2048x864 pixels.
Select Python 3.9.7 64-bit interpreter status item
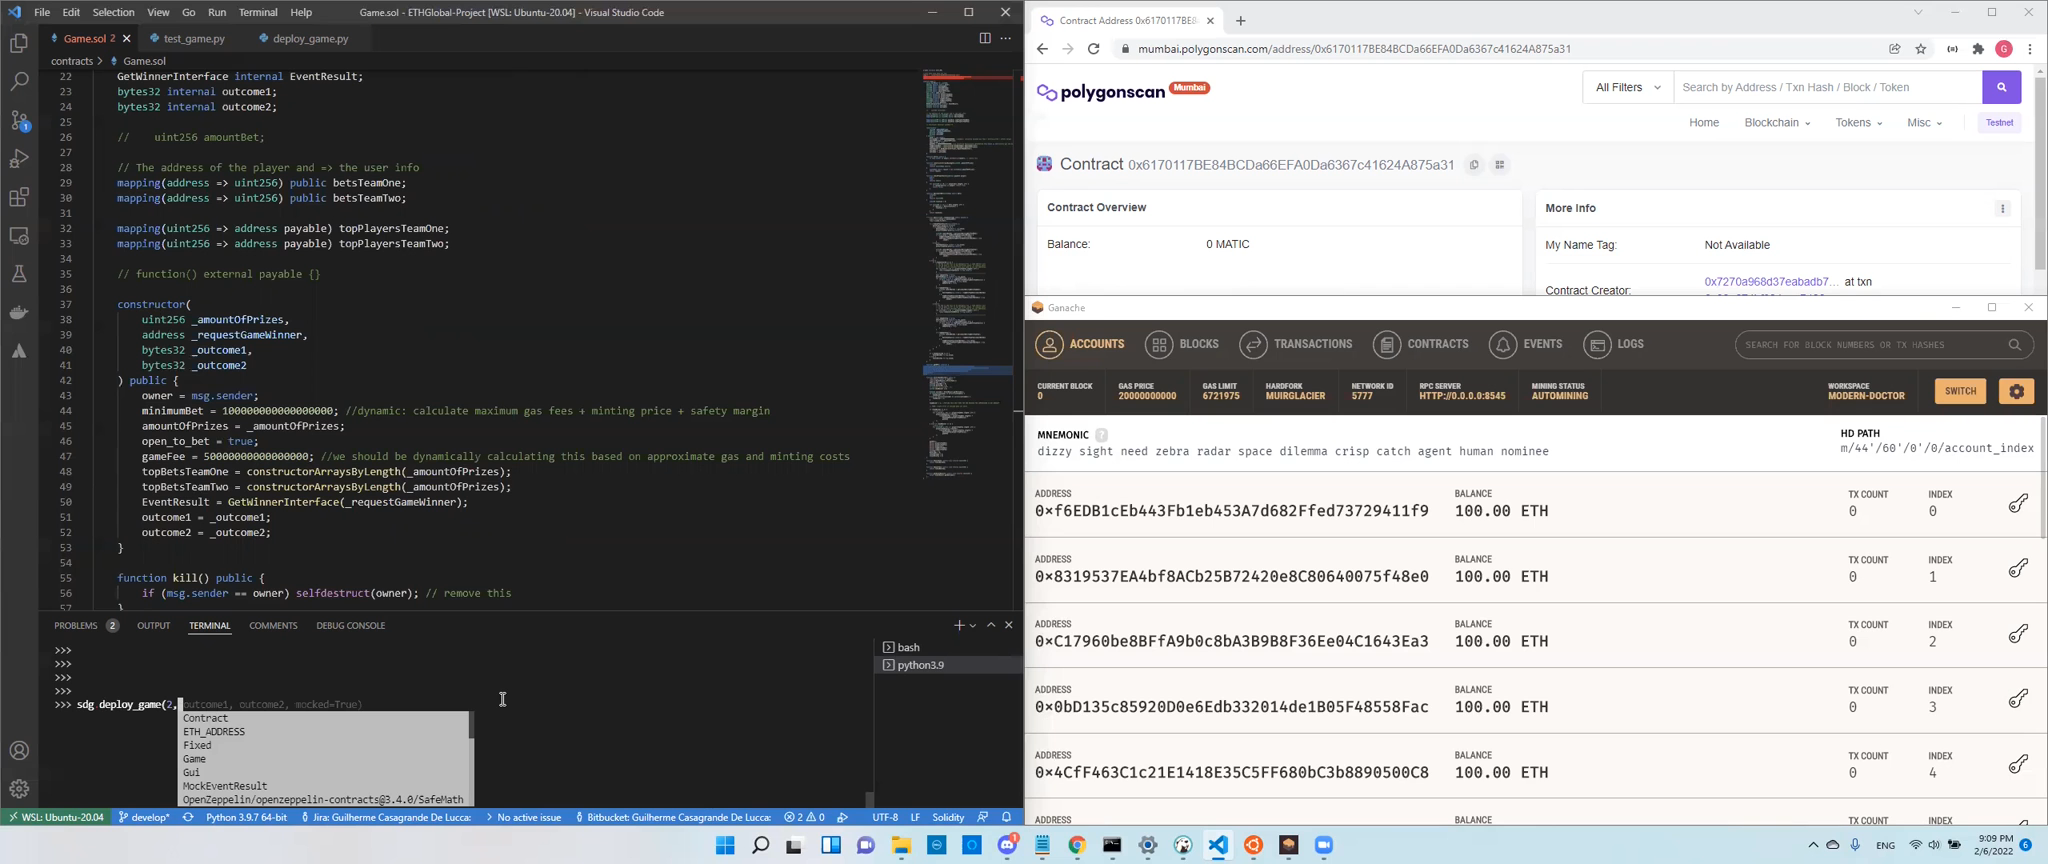246,817
